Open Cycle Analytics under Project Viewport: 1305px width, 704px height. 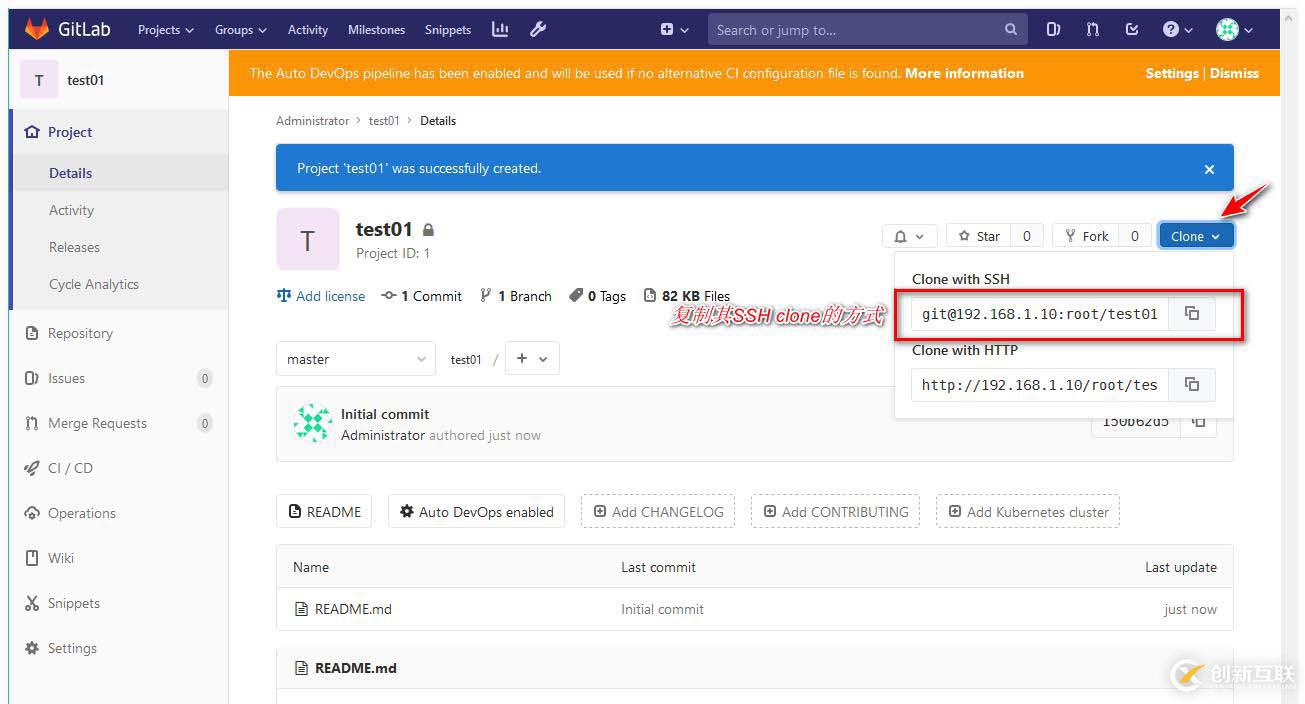point(94,284)
